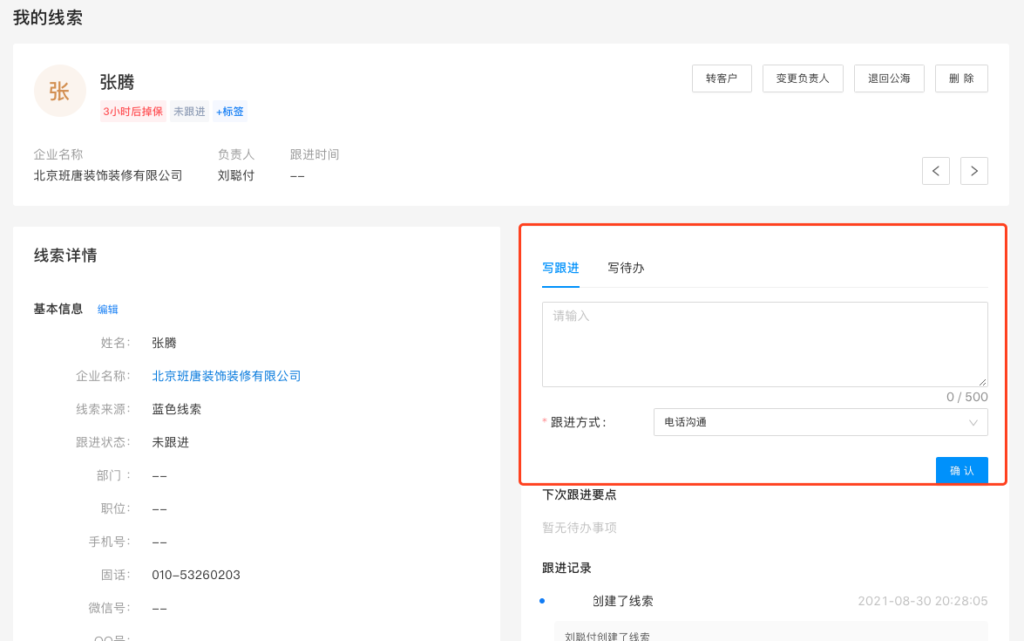Image resolution: width=1024 pixels, height=641 pixels.
Task: Click the next lead arrow button
Action: point(974,171)
